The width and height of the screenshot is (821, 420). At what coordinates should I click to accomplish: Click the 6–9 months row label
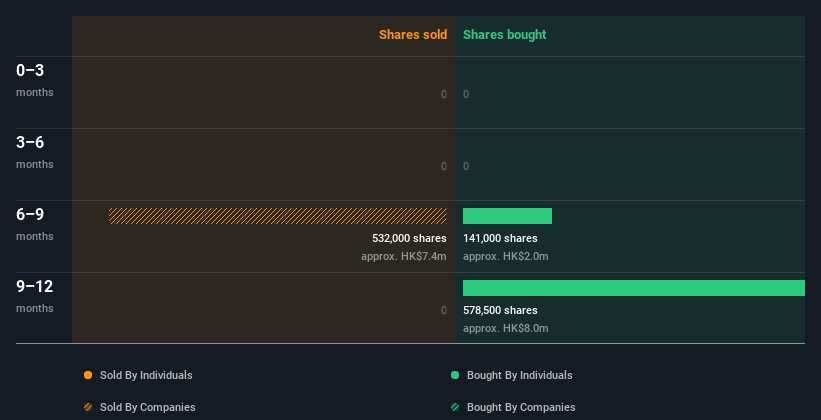pos(35,224)
